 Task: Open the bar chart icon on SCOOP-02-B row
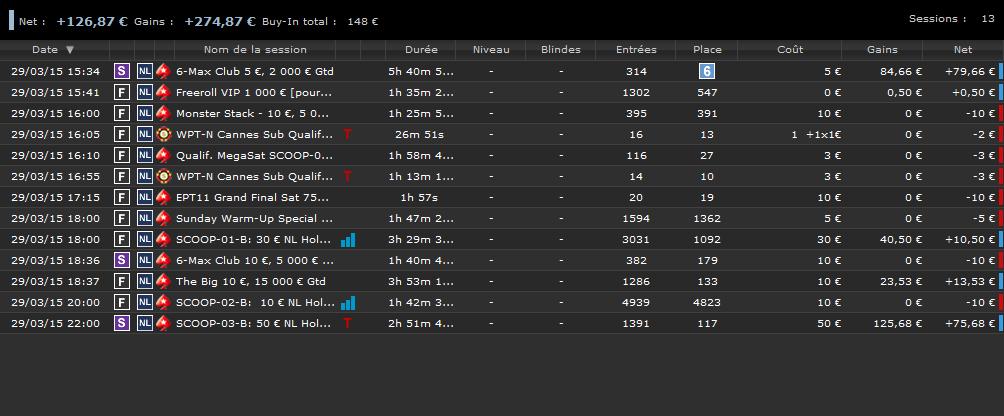pyautogui.click(x=348, y=303)
